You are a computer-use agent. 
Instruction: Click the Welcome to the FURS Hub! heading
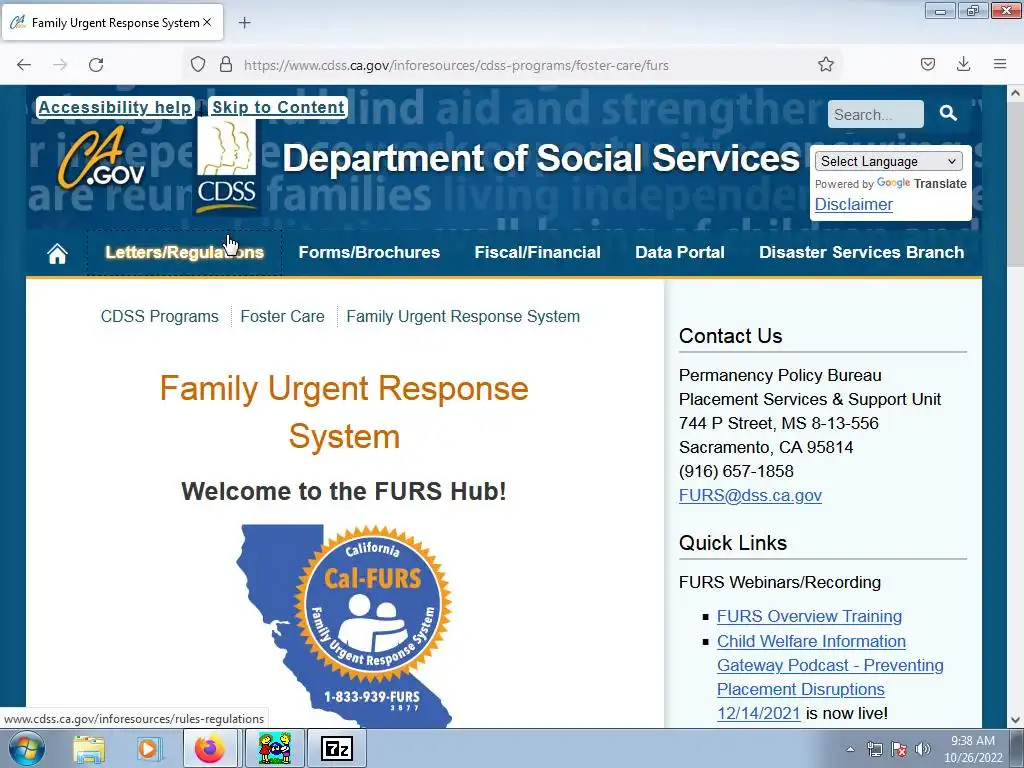pyautogui.click(x=344, y=491)
